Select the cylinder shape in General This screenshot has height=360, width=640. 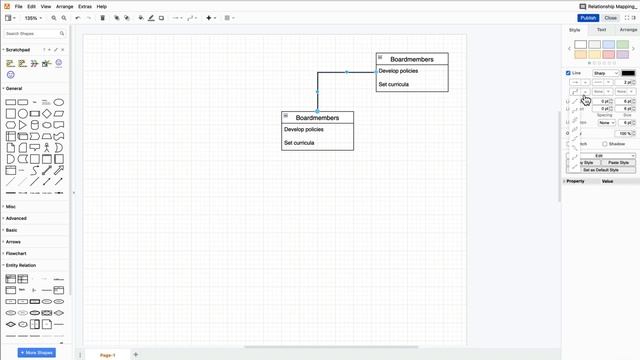35,125
